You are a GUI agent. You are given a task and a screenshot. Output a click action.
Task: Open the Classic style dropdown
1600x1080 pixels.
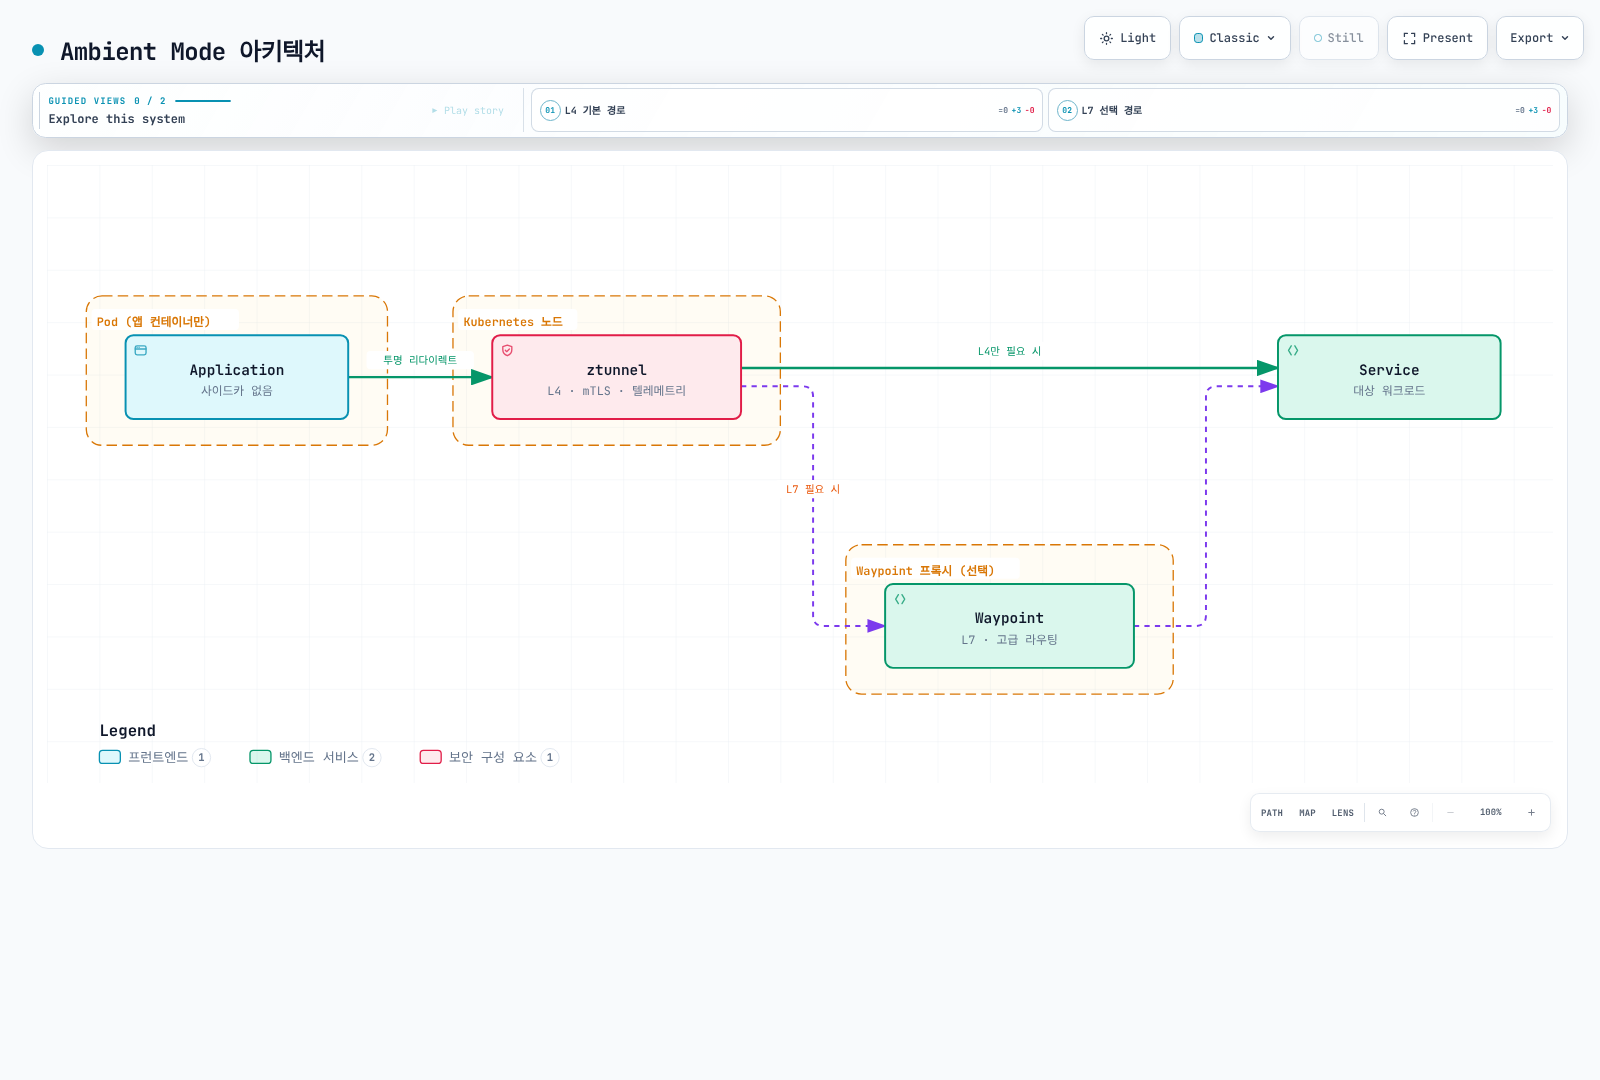pyautogui.click(x=1234, y=38)
